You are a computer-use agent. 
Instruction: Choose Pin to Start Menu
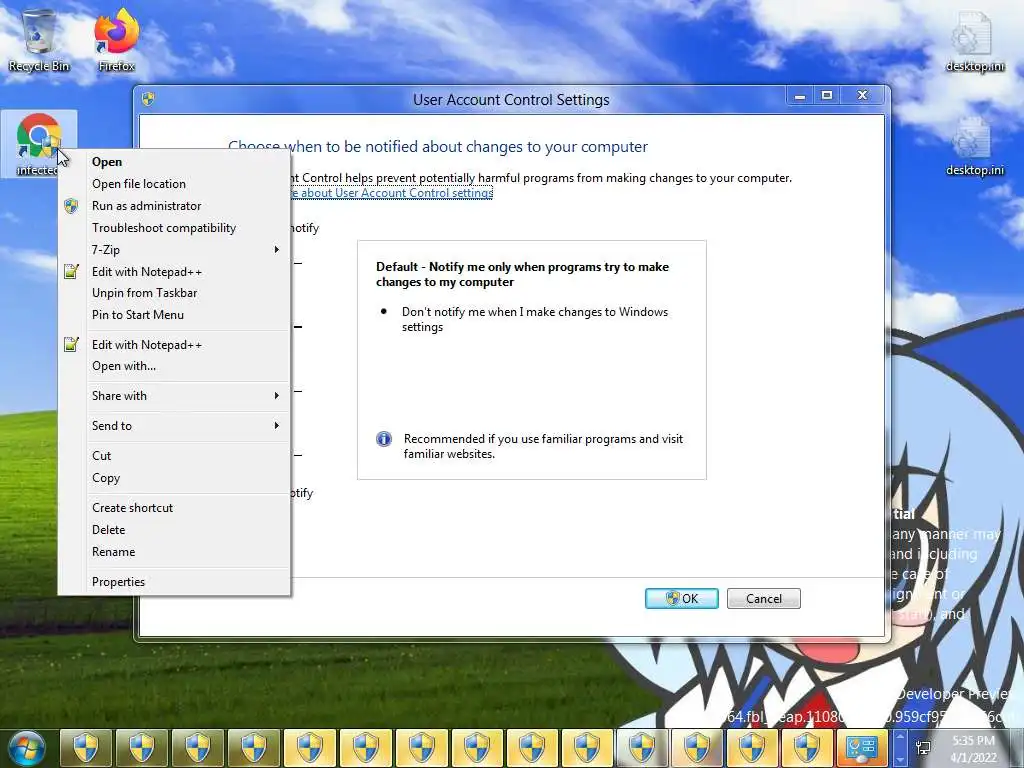(174, 315)
